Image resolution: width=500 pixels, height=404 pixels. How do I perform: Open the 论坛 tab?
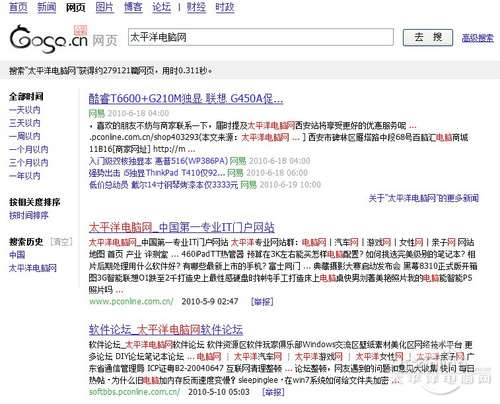(x=162, y=7)
